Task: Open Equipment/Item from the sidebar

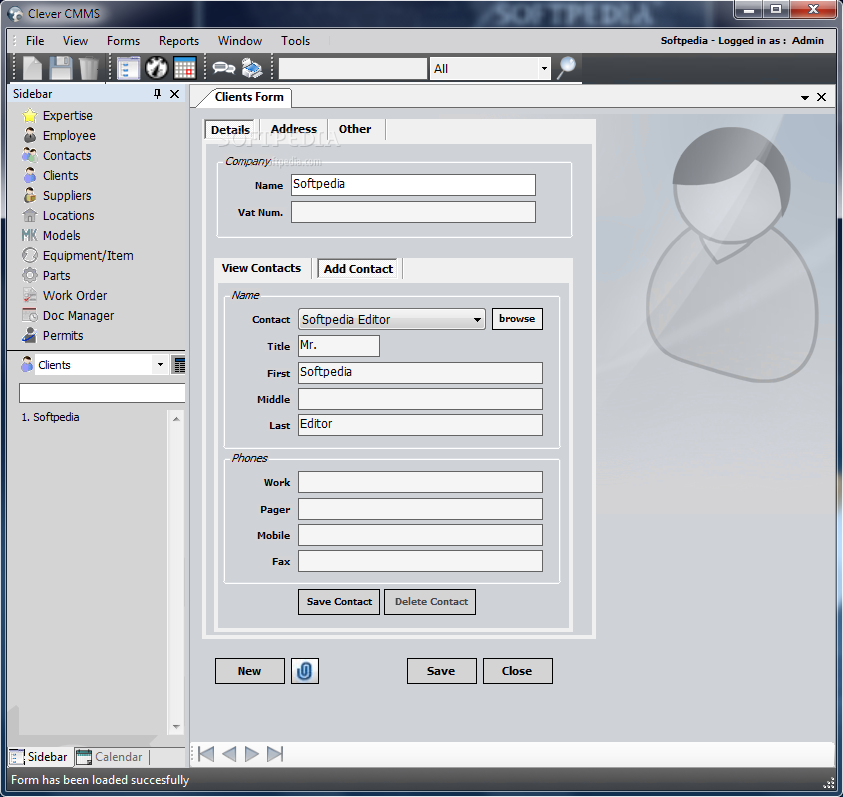Action: [x=88, y=255]
